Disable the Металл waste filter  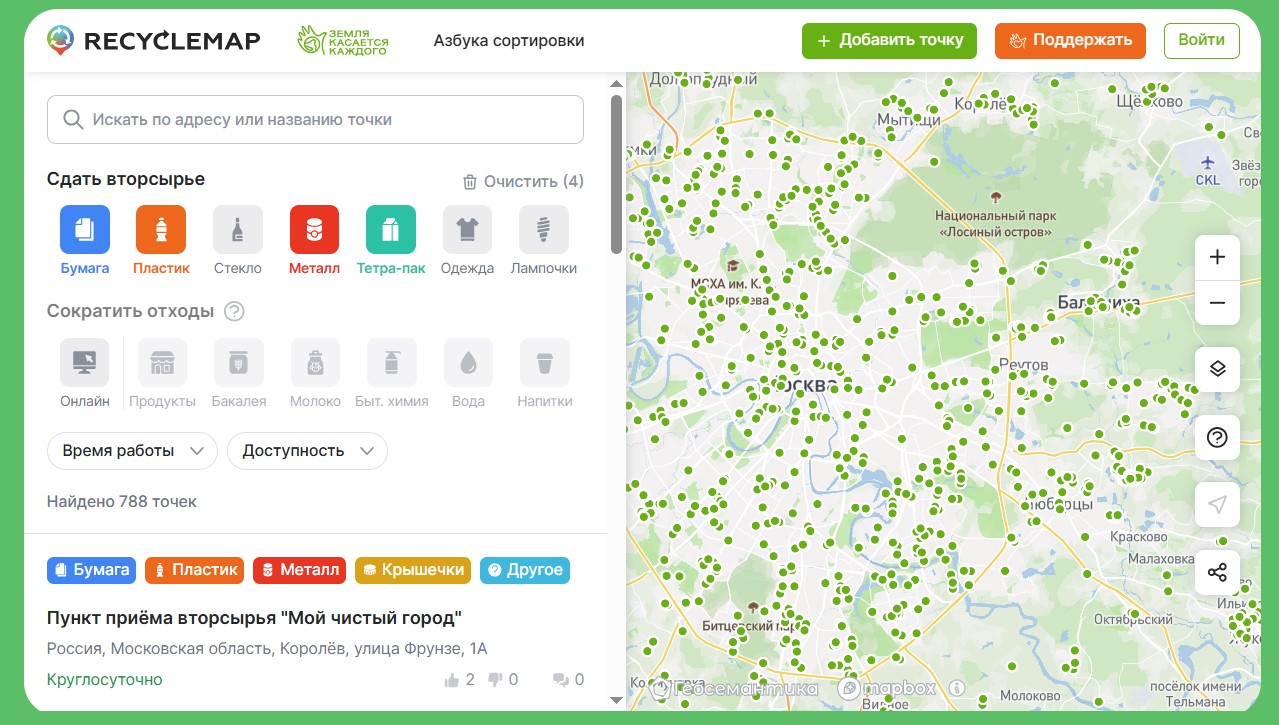tap(314, 230)
